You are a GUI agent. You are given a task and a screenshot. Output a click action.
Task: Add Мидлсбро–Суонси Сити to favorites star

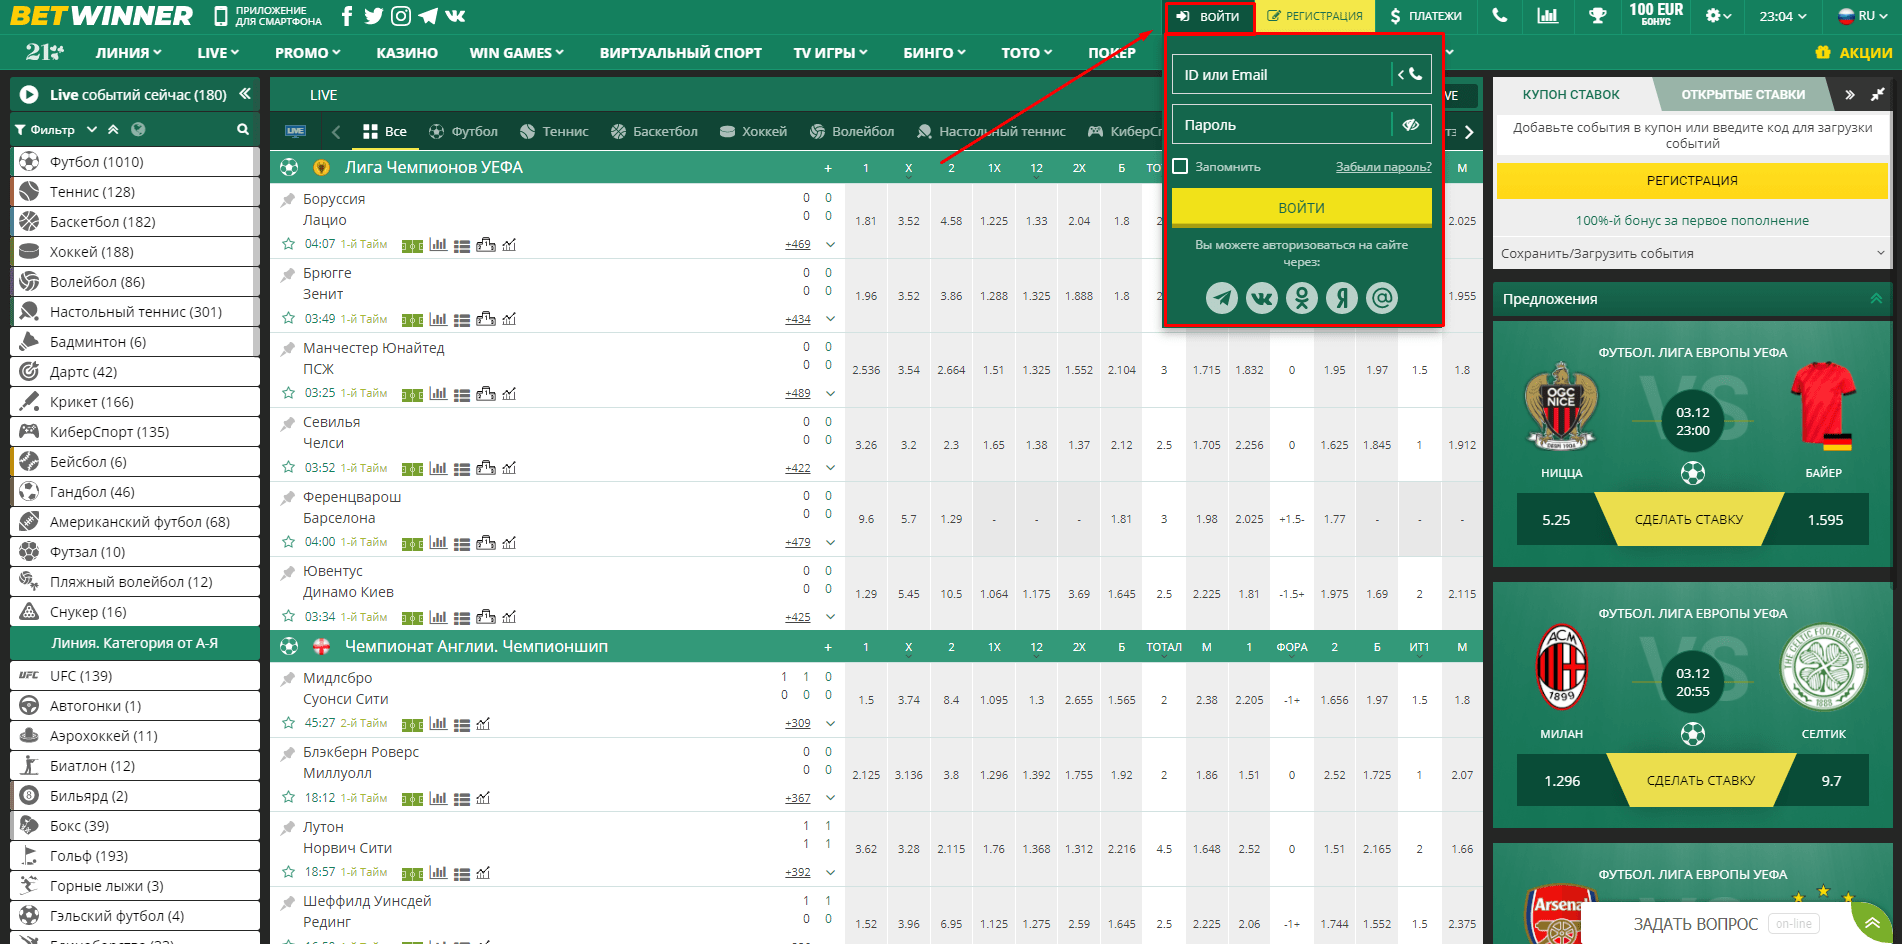coord(289,723)
